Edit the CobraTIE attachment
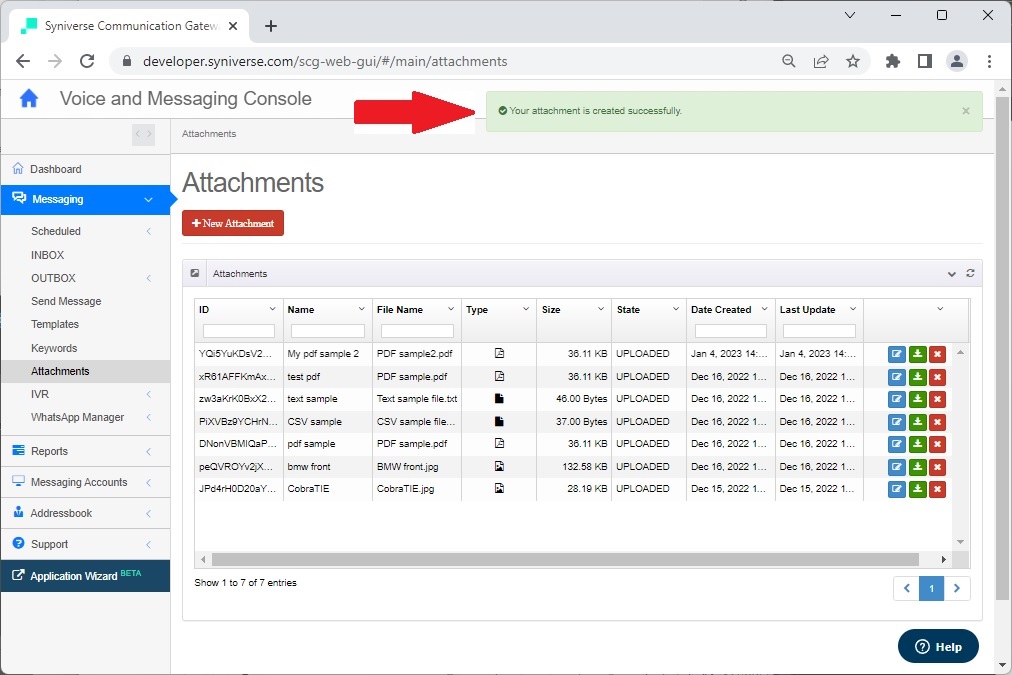This screenshot has width=1012, height=675. point(896,489)
